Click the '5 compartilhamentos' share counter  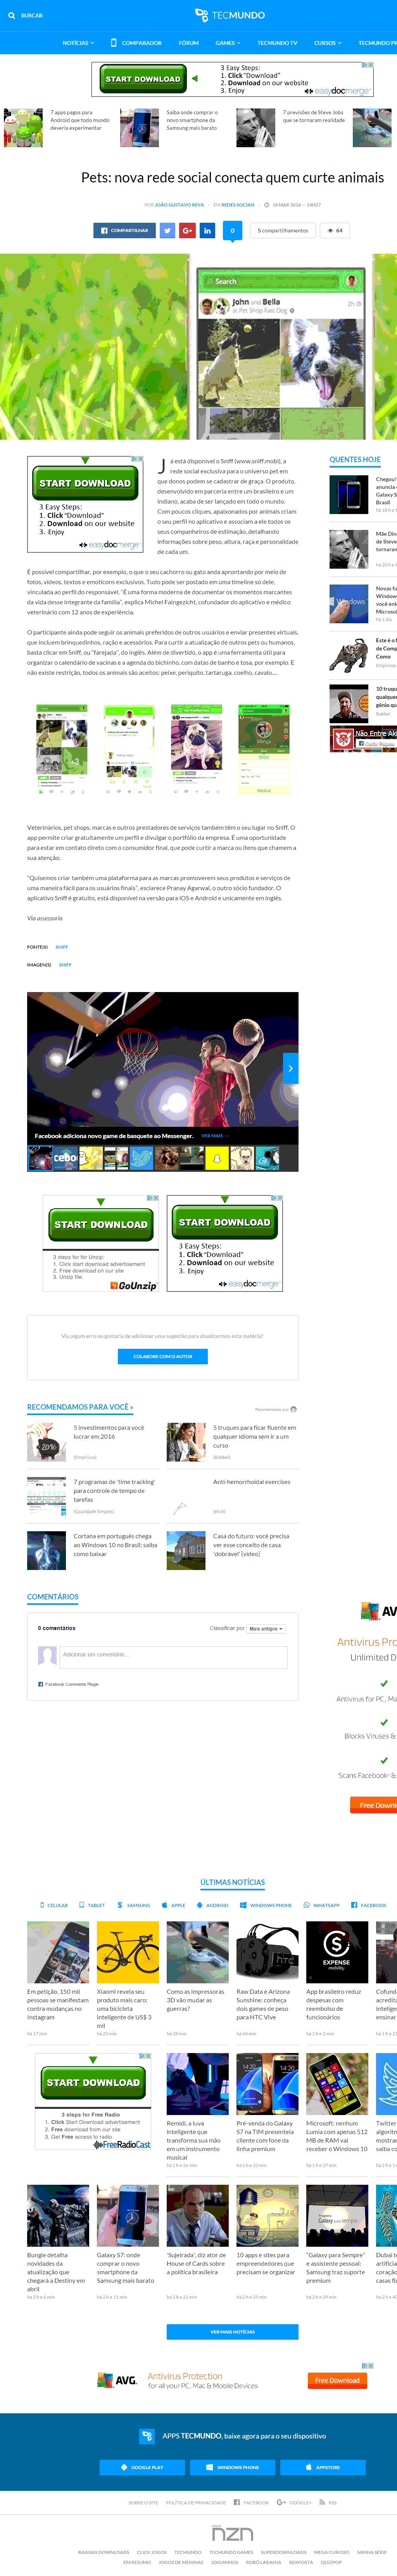[283, 230]
